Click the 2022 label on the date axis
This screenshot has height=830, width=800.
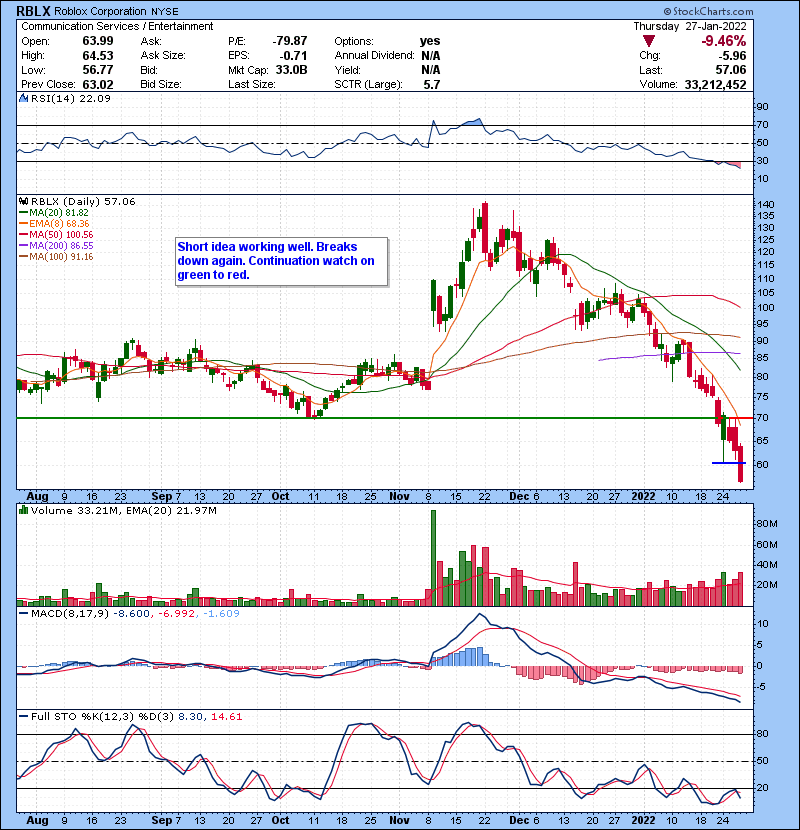(643, 496)
